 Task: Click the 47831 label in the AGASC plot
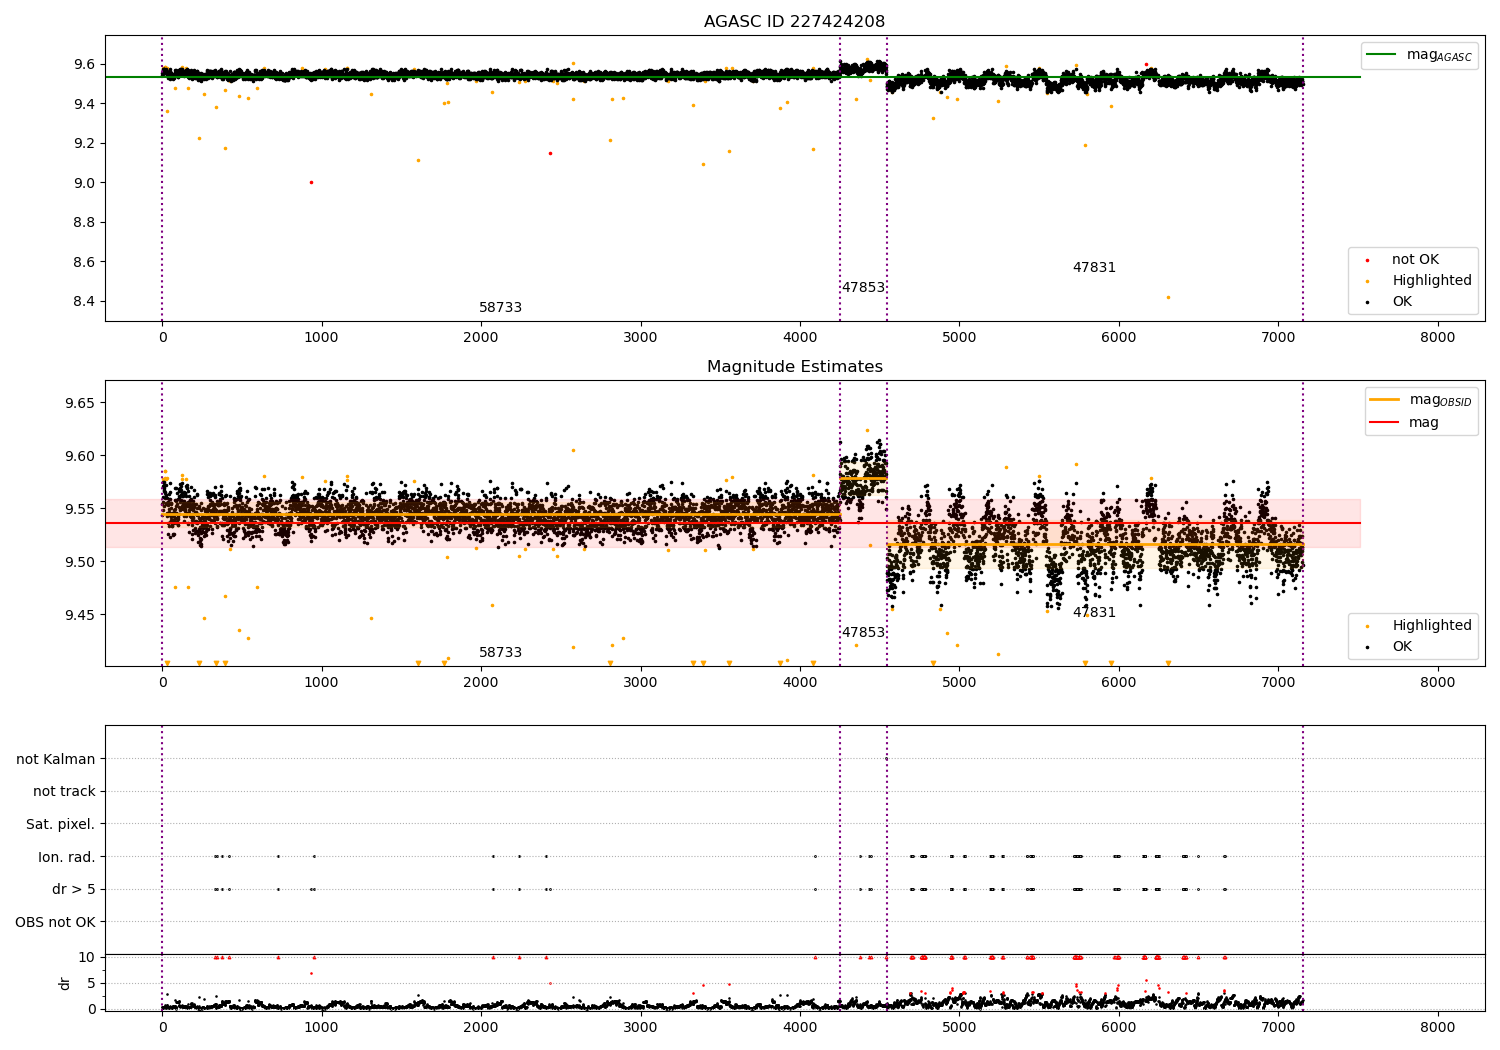(1094, 268)
